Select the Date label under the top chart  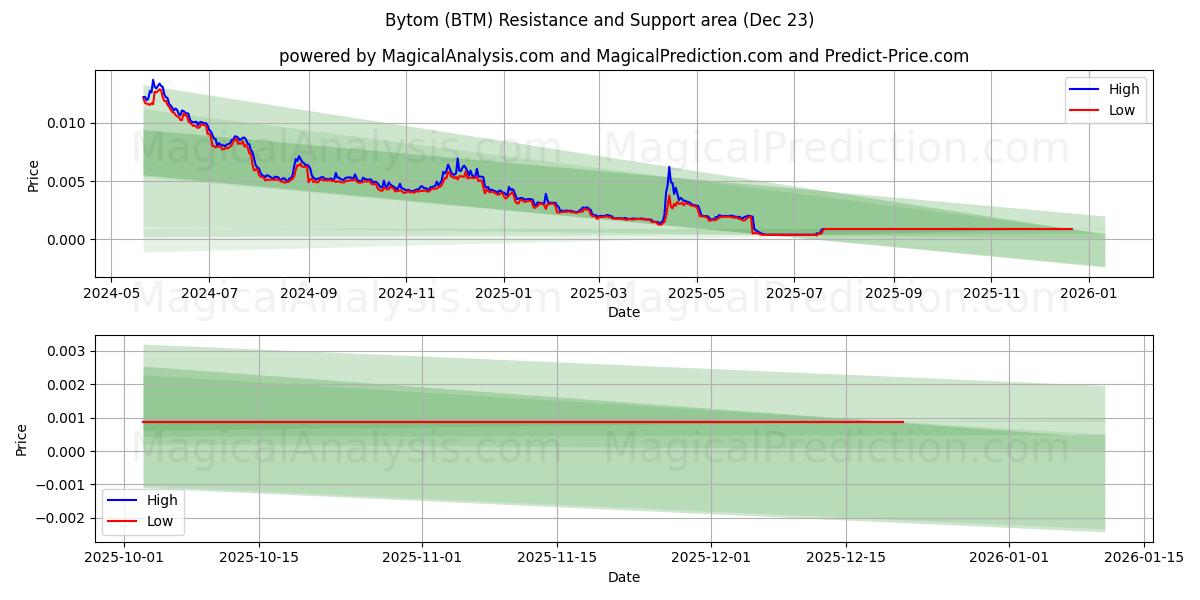tap(623, 313)
